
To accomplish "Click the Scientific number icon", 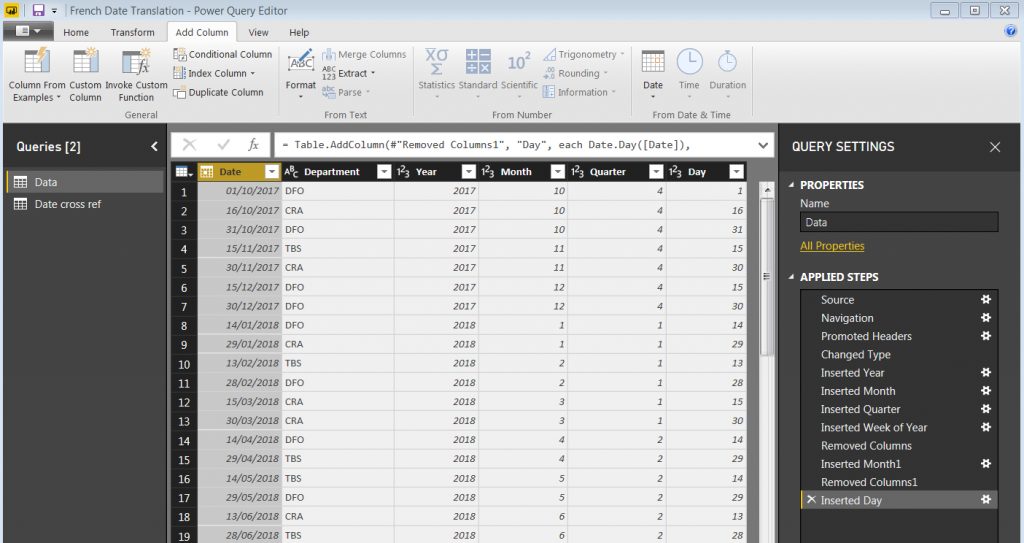I will [x=519, y=62].
